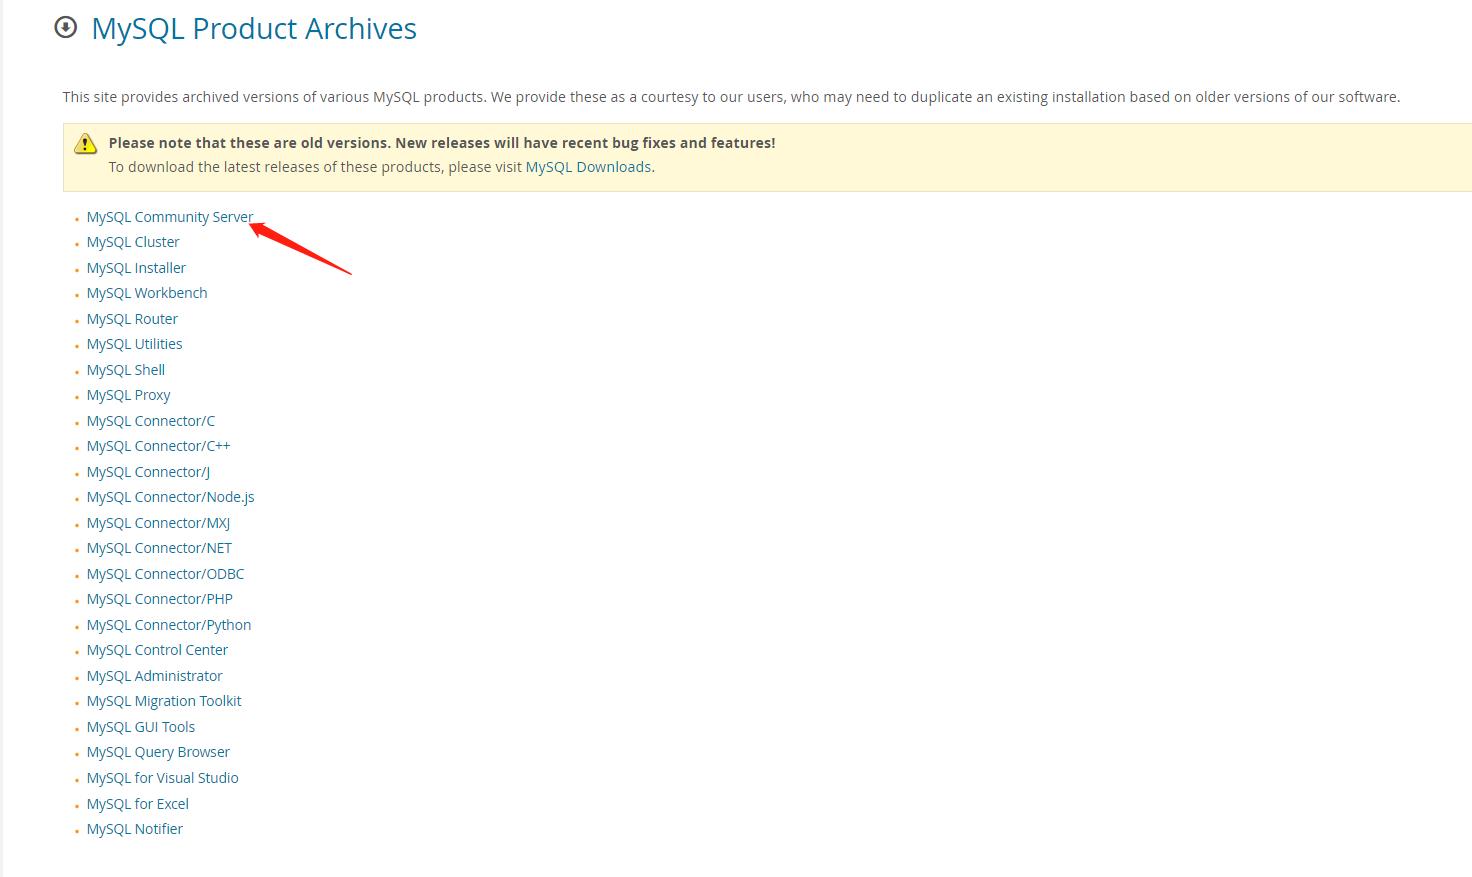Go to MySQL for Visual Studio

(x=163, y=778)
